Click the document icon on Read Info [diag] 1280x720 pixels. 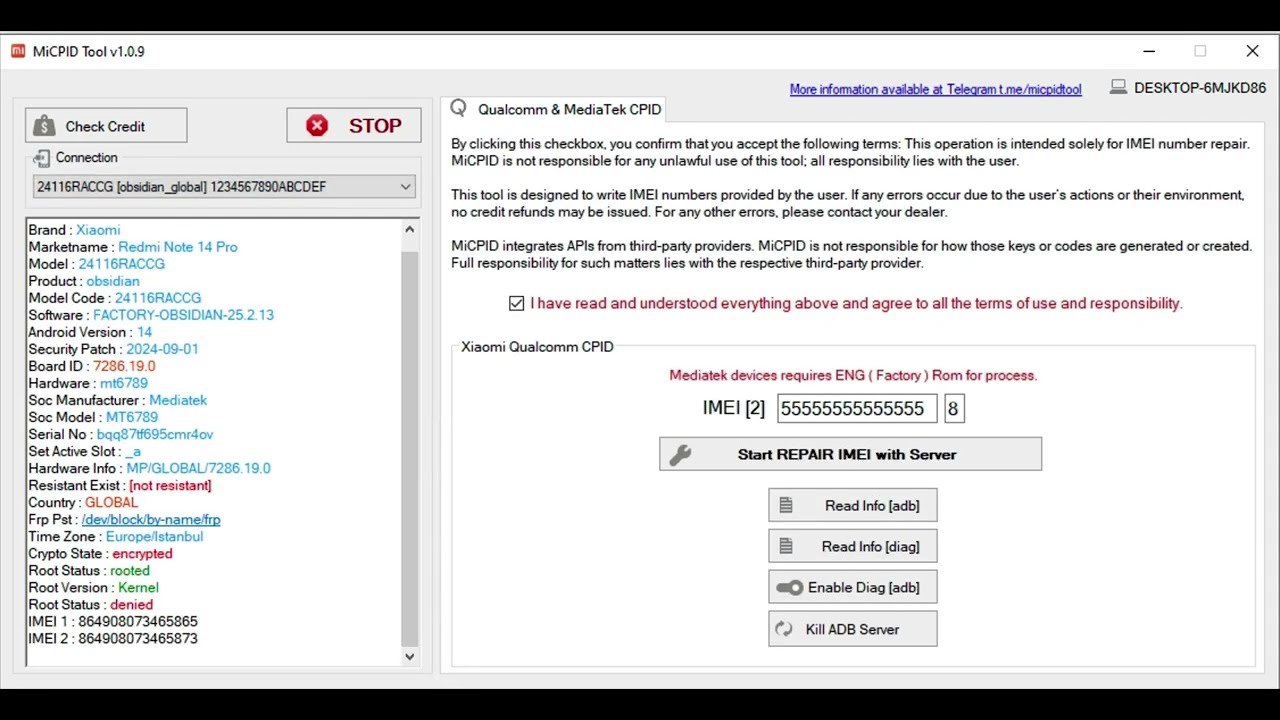point(786,547)
